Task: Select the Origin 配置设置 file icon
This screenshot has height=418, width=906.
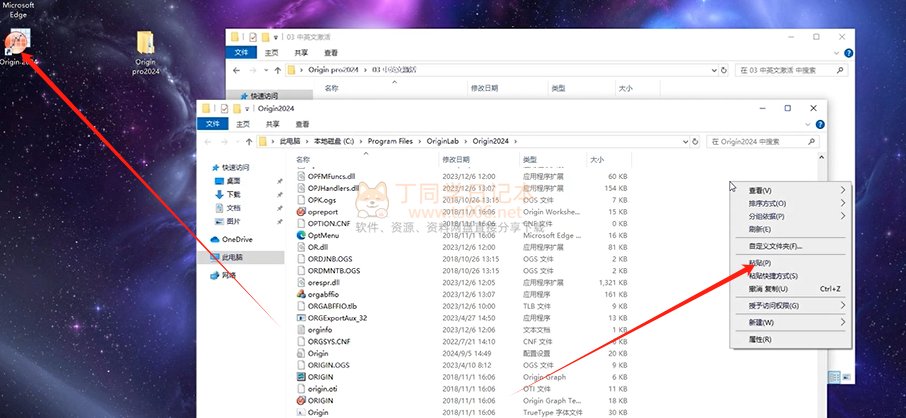Action: (301, 353)
